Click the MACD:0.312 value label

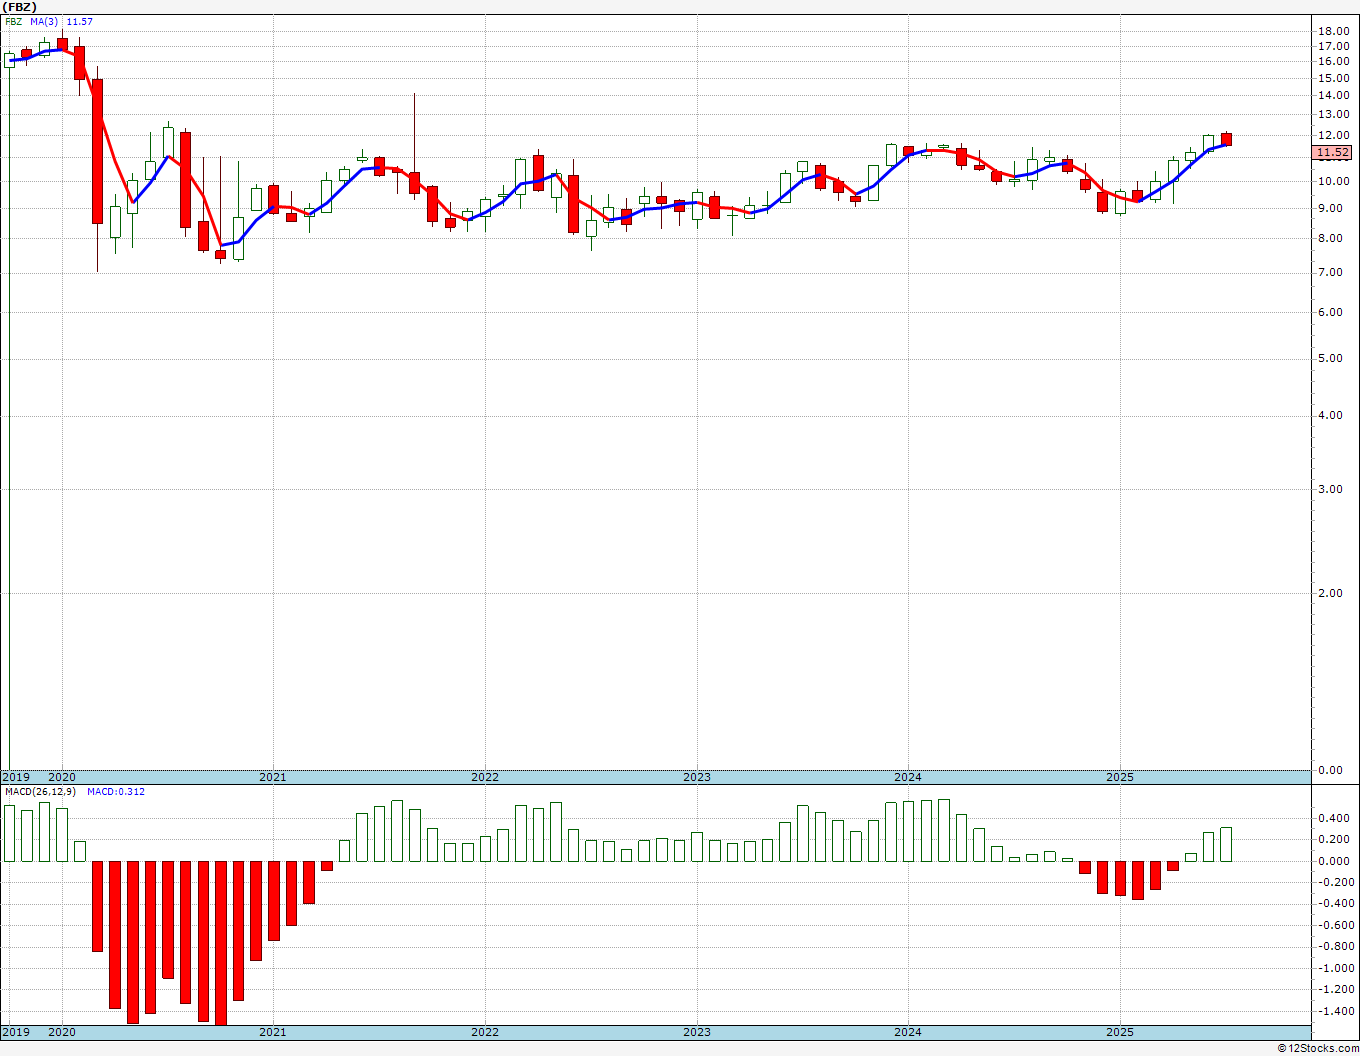click(115, 791)
